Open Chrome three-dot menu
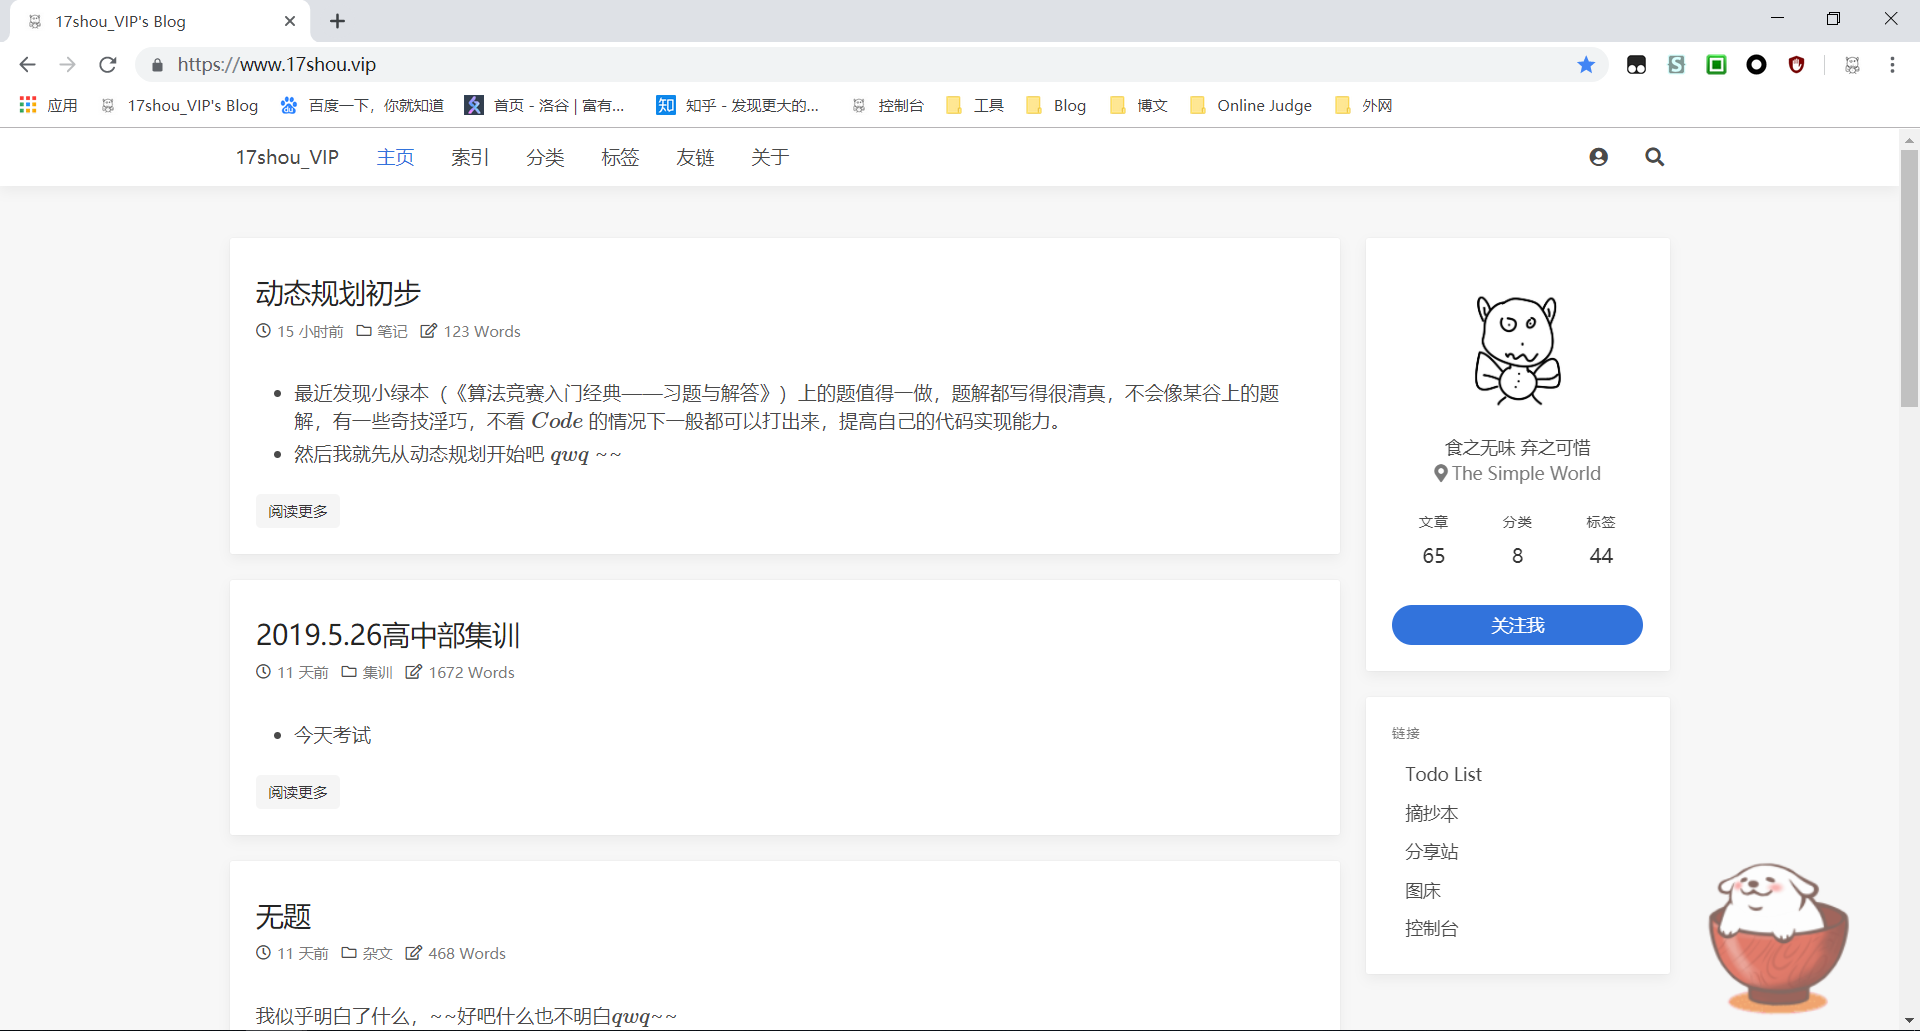This screenshot has width=1920, height=1031. [x=1892, y=65]
